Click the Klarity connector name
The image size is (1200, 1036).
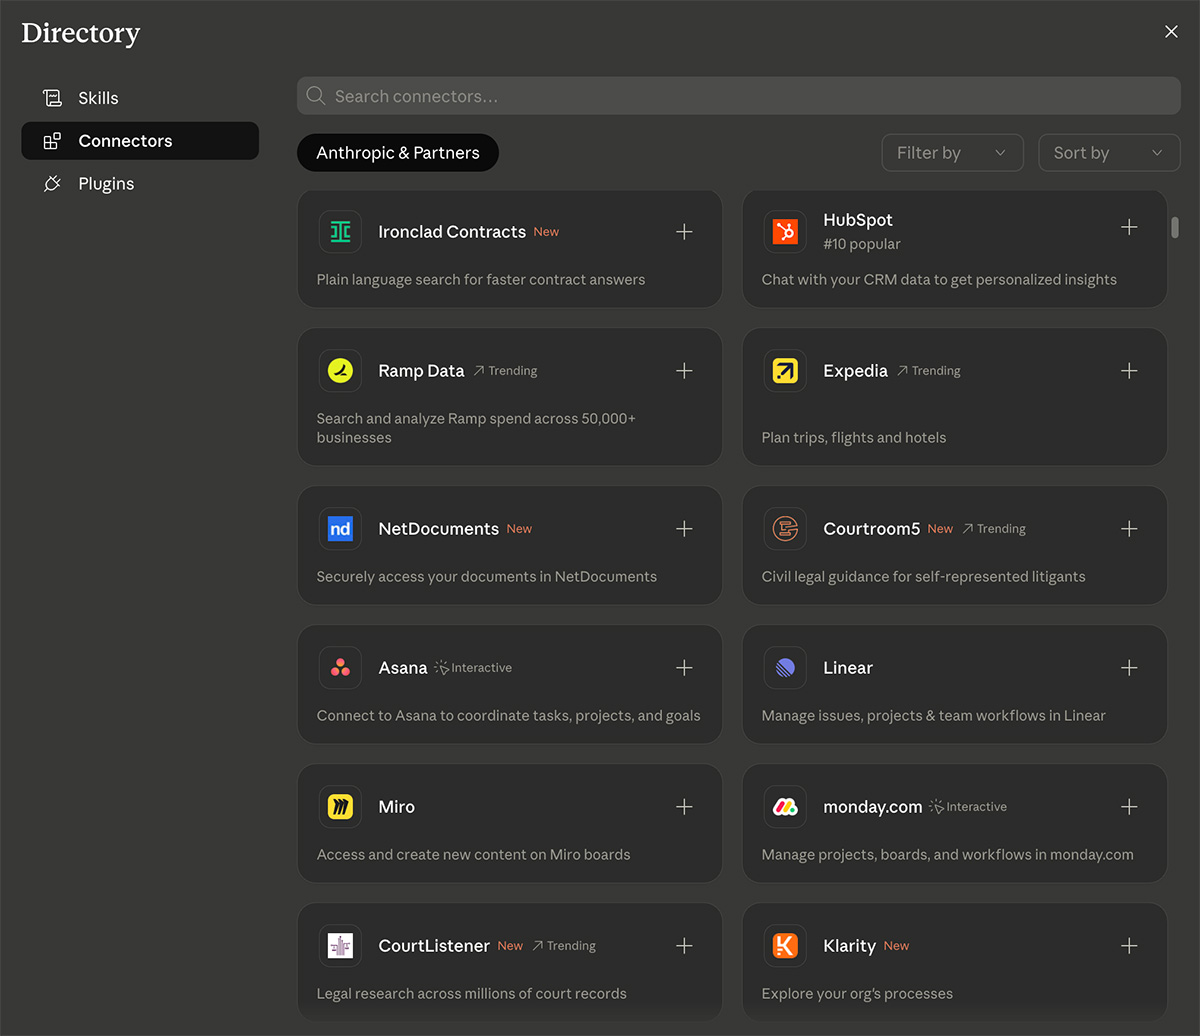pos(849,945)
